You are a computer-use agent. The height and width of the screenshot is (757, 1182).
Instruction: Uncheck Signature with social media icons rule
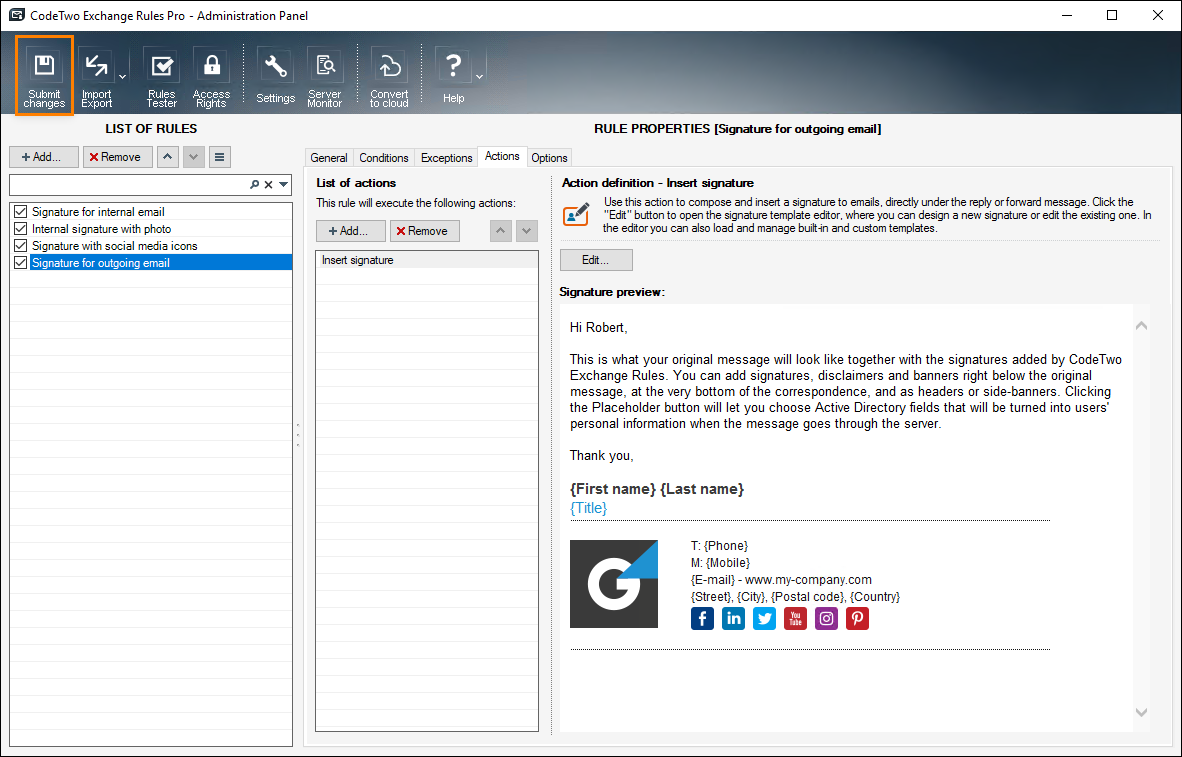tap(20, 246)
